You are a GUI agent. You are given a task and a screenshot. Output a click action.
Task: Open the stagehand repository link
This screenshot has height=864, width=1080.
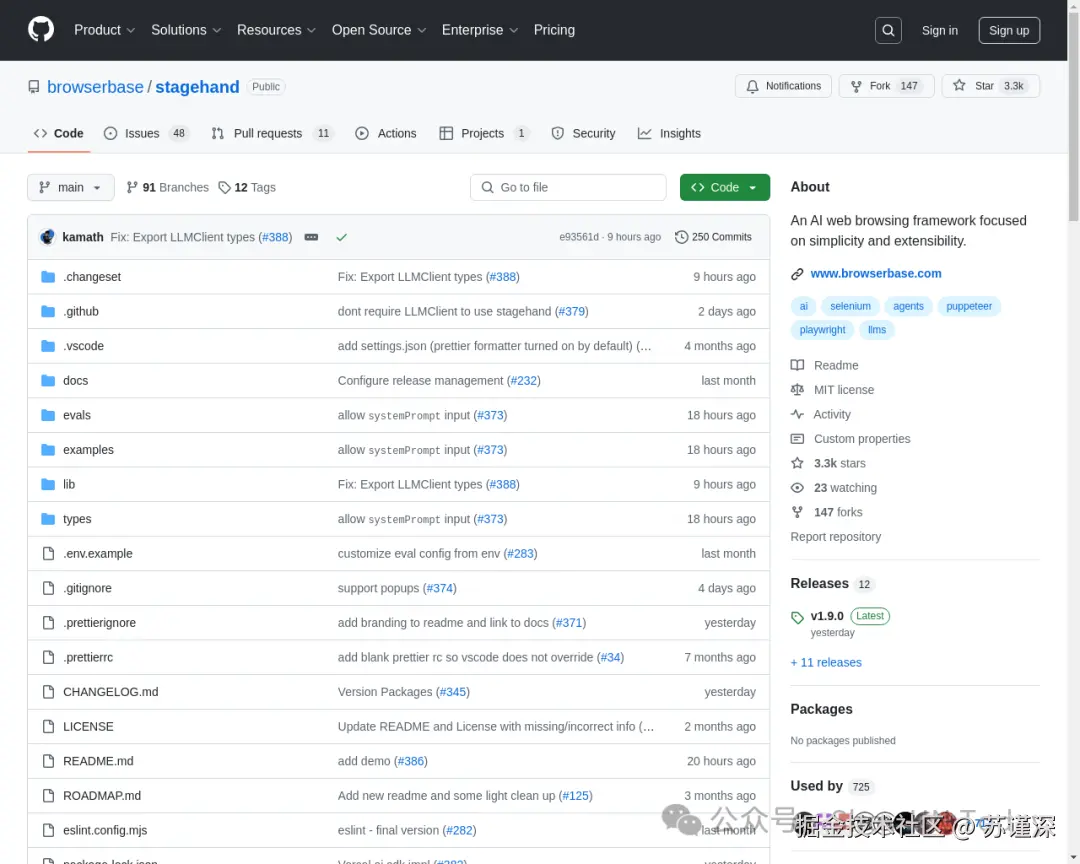click(197, 87)
